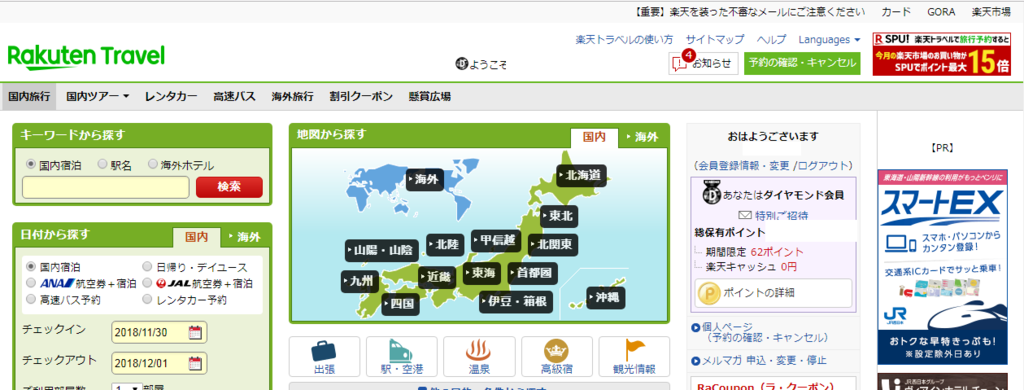The width and height of the screenshot is (1024, 390).
Task: Select 国内 tab in map search
Action: pos(594,137)
